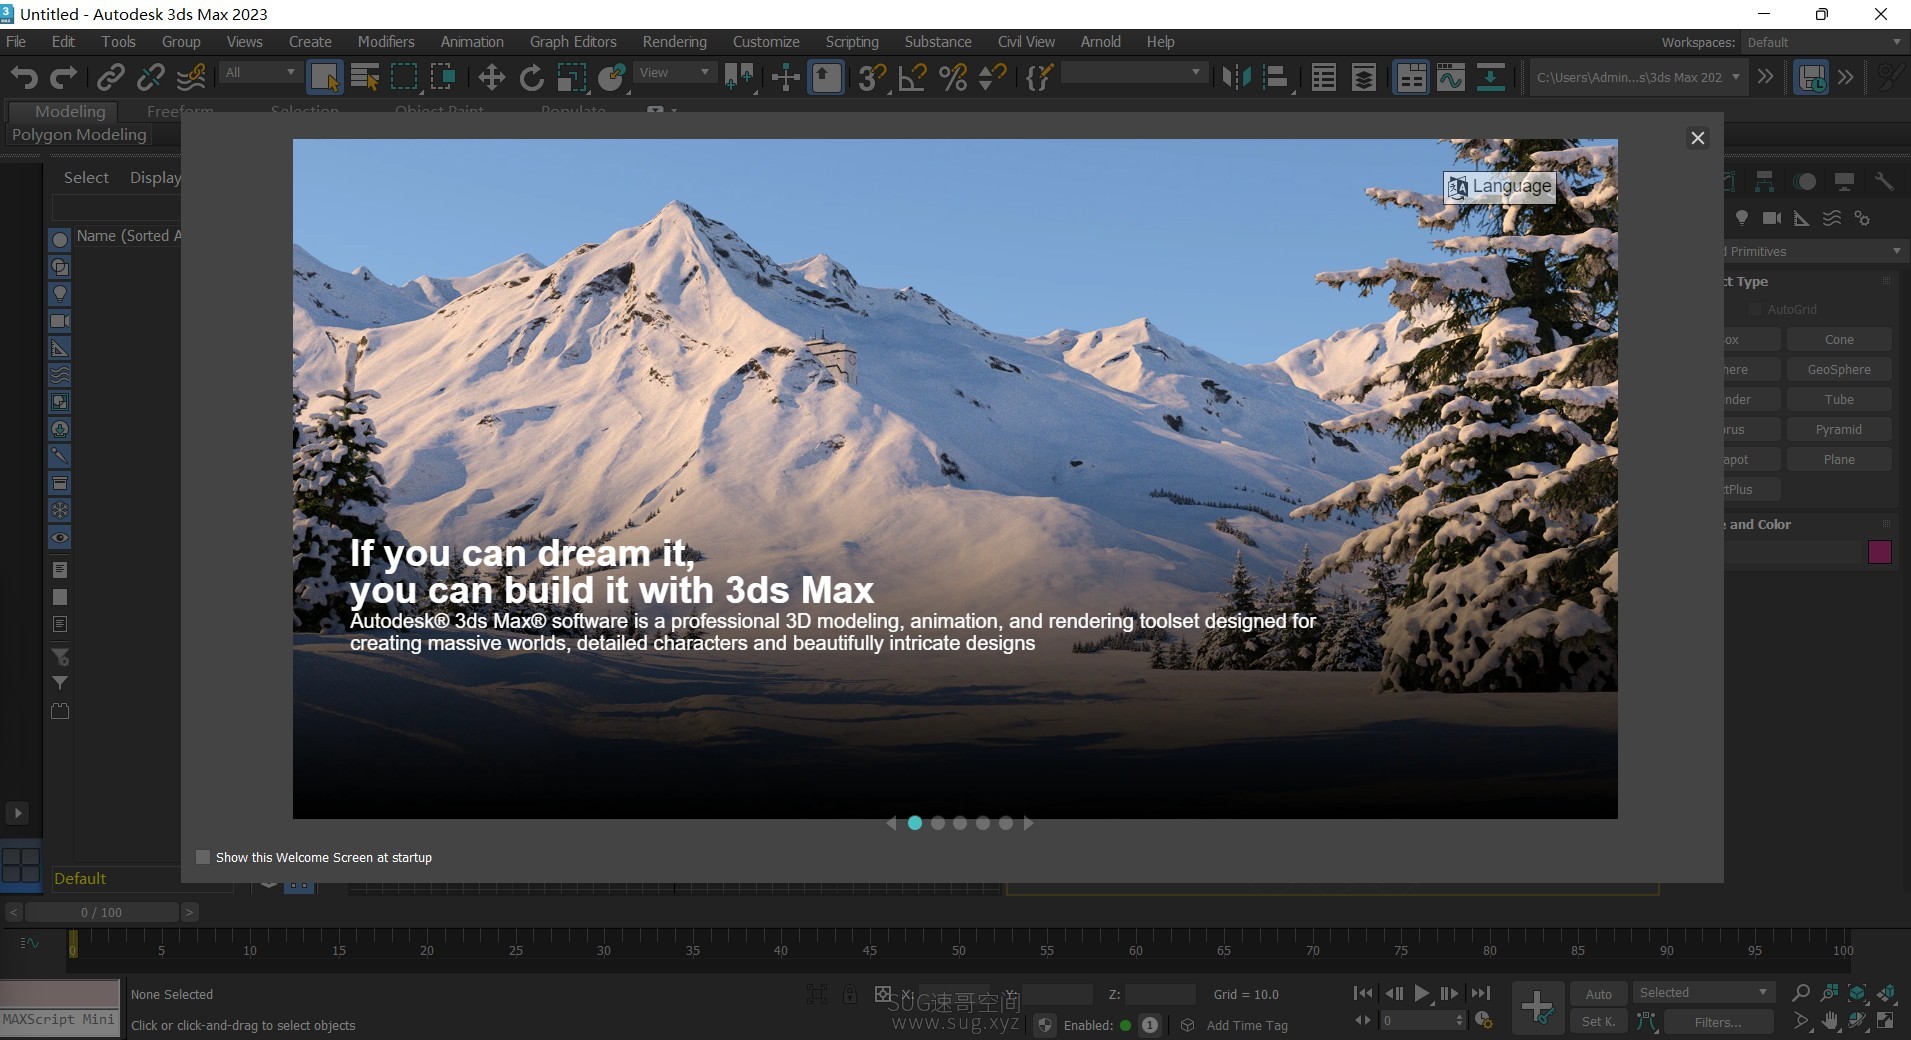The height and width of the screenshot is (1040, 1911).
Task: Open the reference coordinate View dropdown
Action: [675, 72]
